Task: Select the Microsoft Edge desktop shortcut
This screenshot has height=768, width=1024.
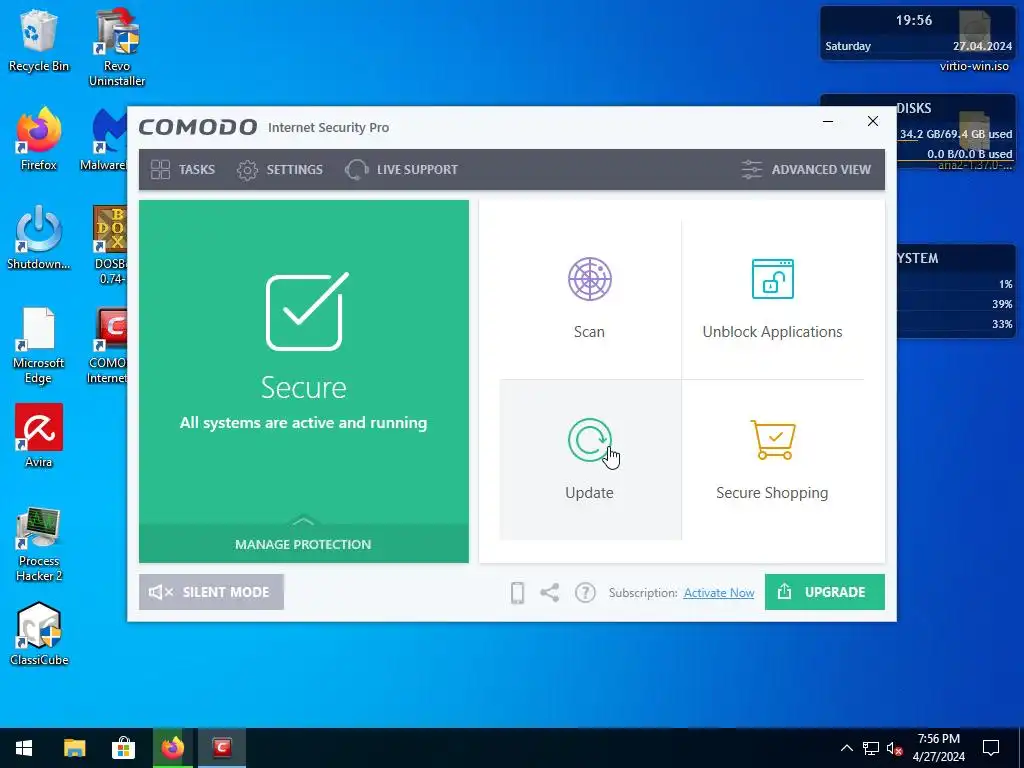Action: (x=39, y=345)
